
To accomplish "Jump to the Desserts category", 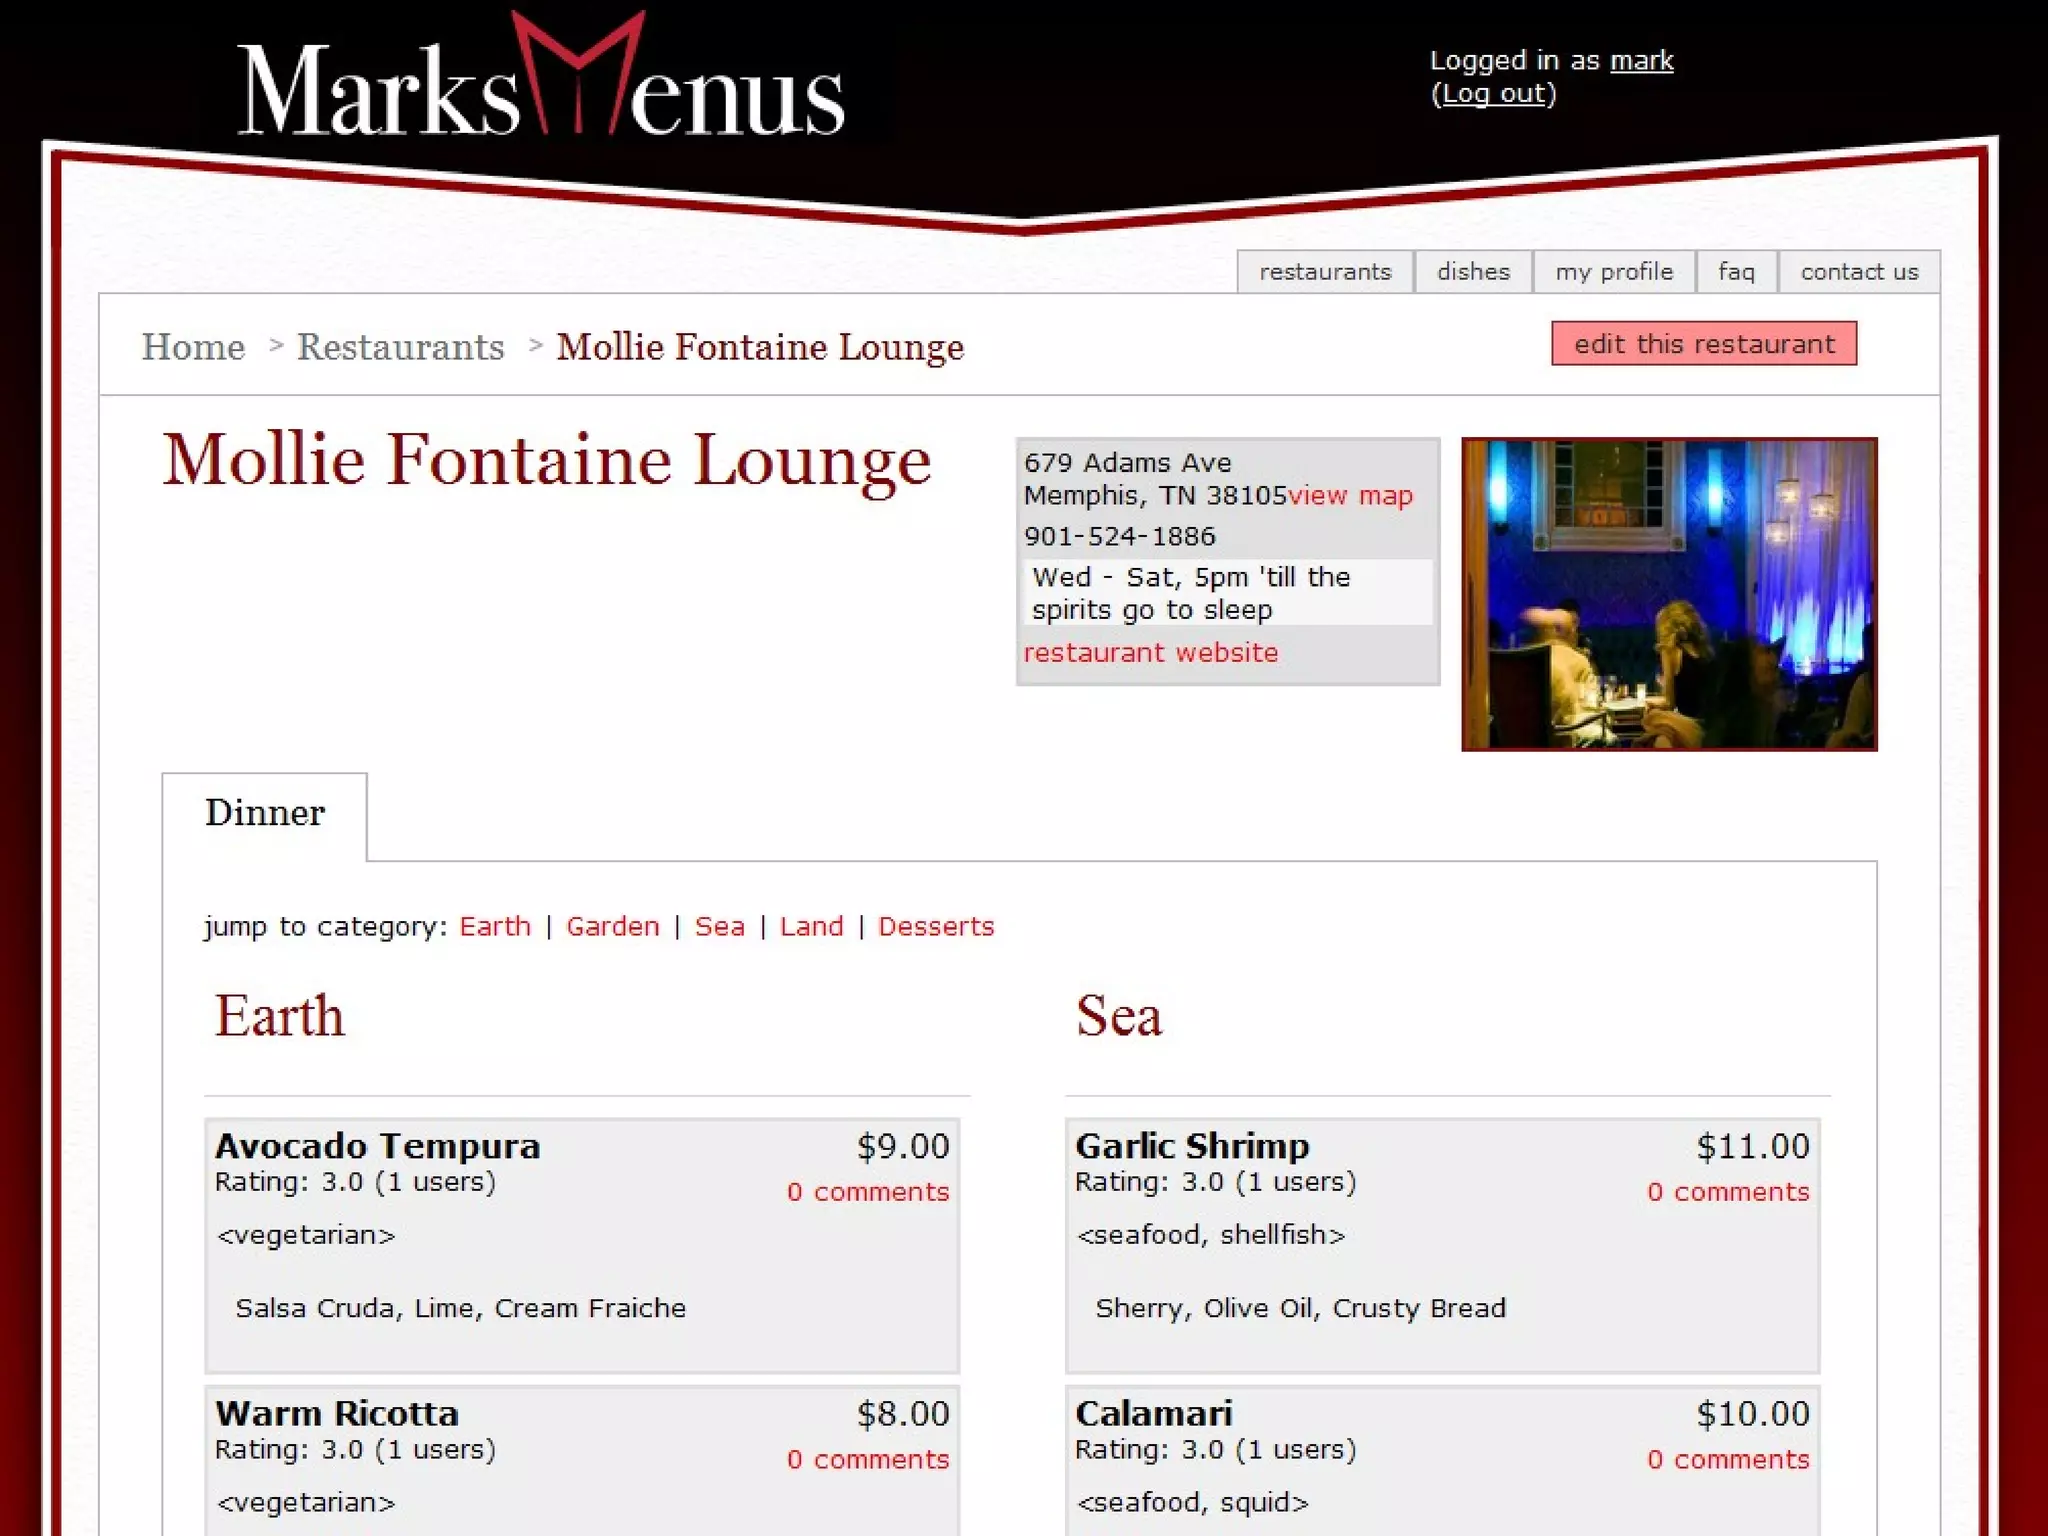I will pyautogui.click(x=936, y=926).
